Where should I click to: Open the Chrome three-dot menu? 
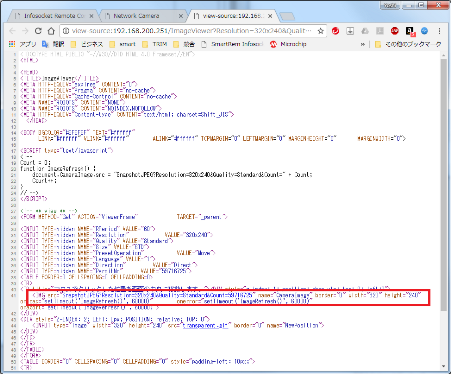(439, 31)
